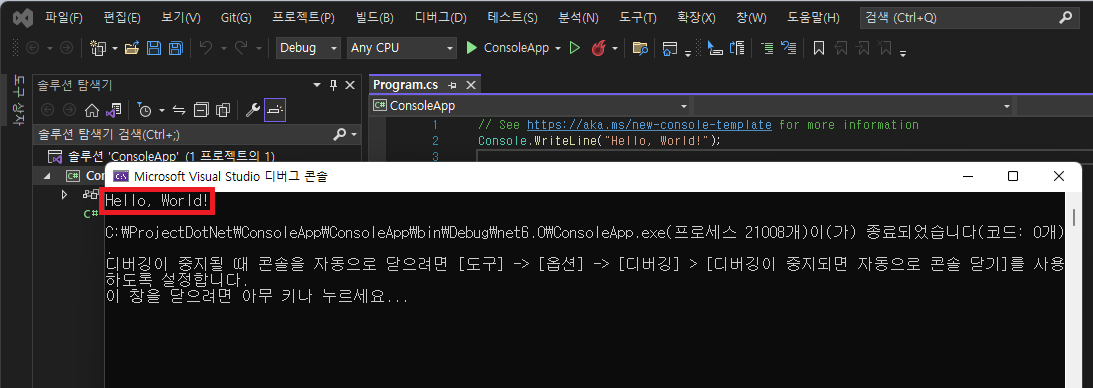Close the Solution Explorer panel
This screenshot has width=1093, height=388.
tap(351, 85)
